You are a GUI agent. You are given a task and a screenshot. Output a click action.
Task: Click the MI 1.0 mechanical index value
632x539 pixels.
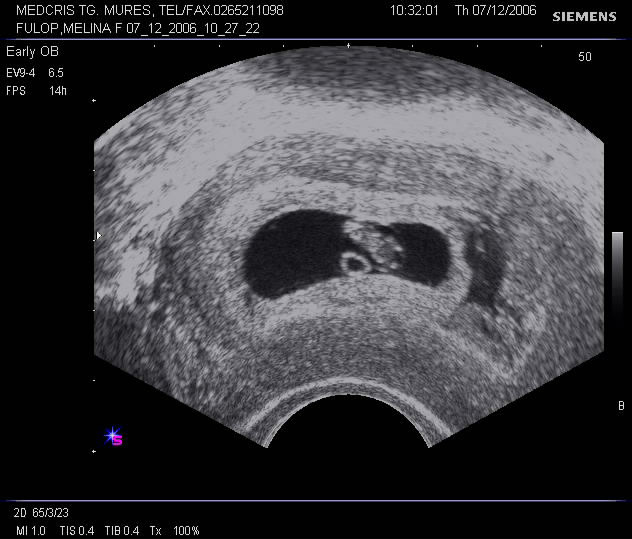pos(30,530)
